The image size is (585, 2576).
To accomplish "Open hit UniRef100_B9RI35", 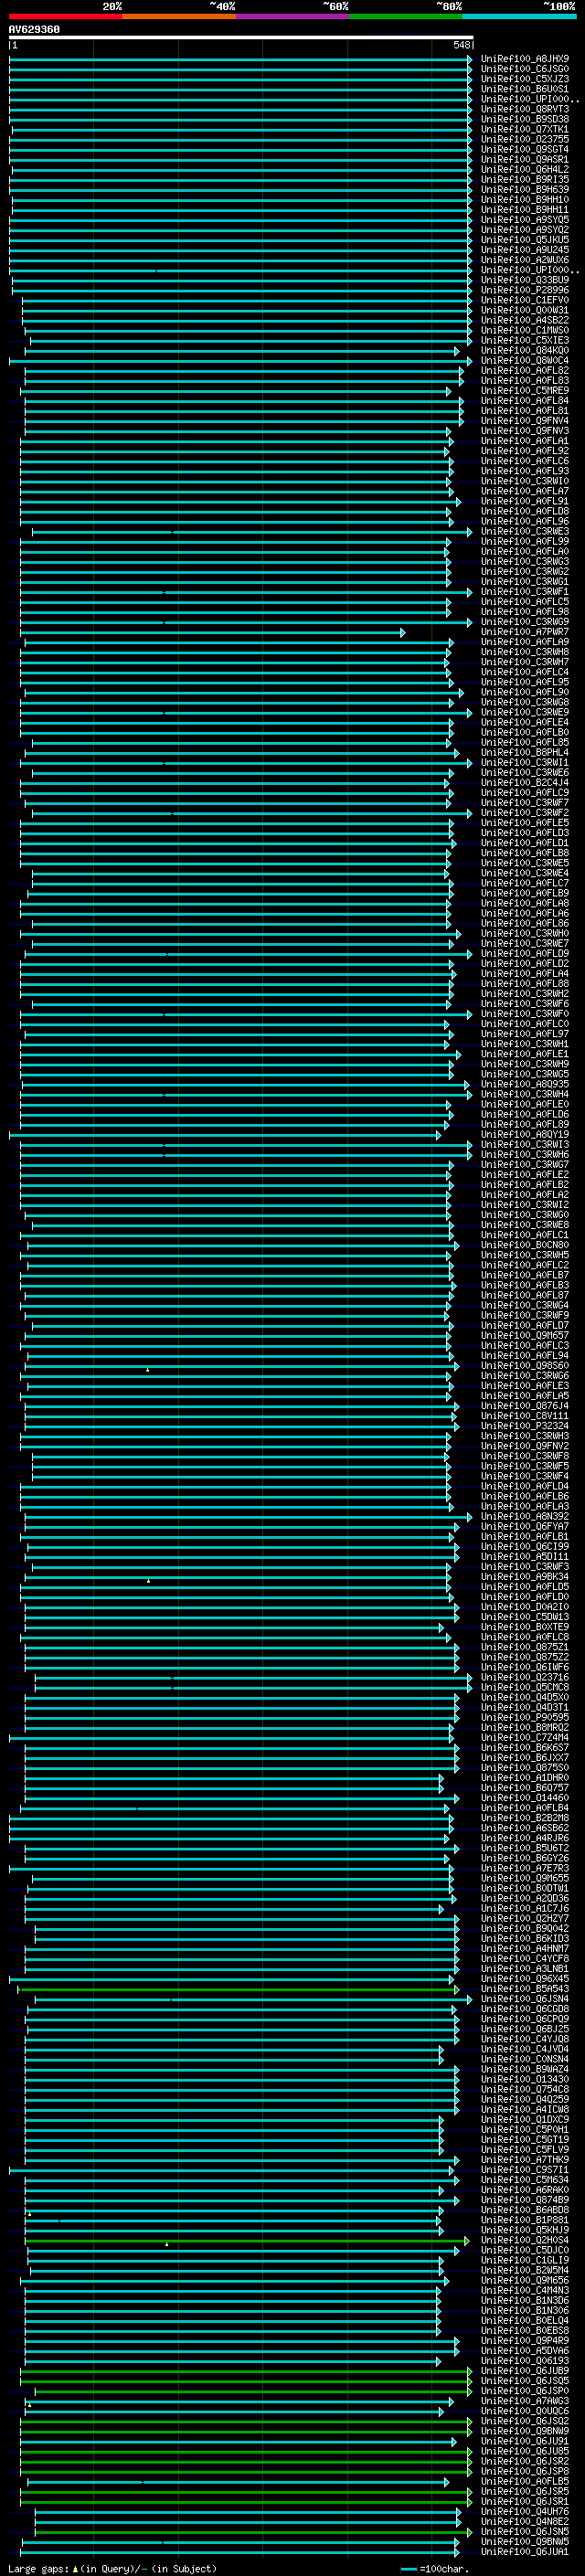I will (525, 179).
